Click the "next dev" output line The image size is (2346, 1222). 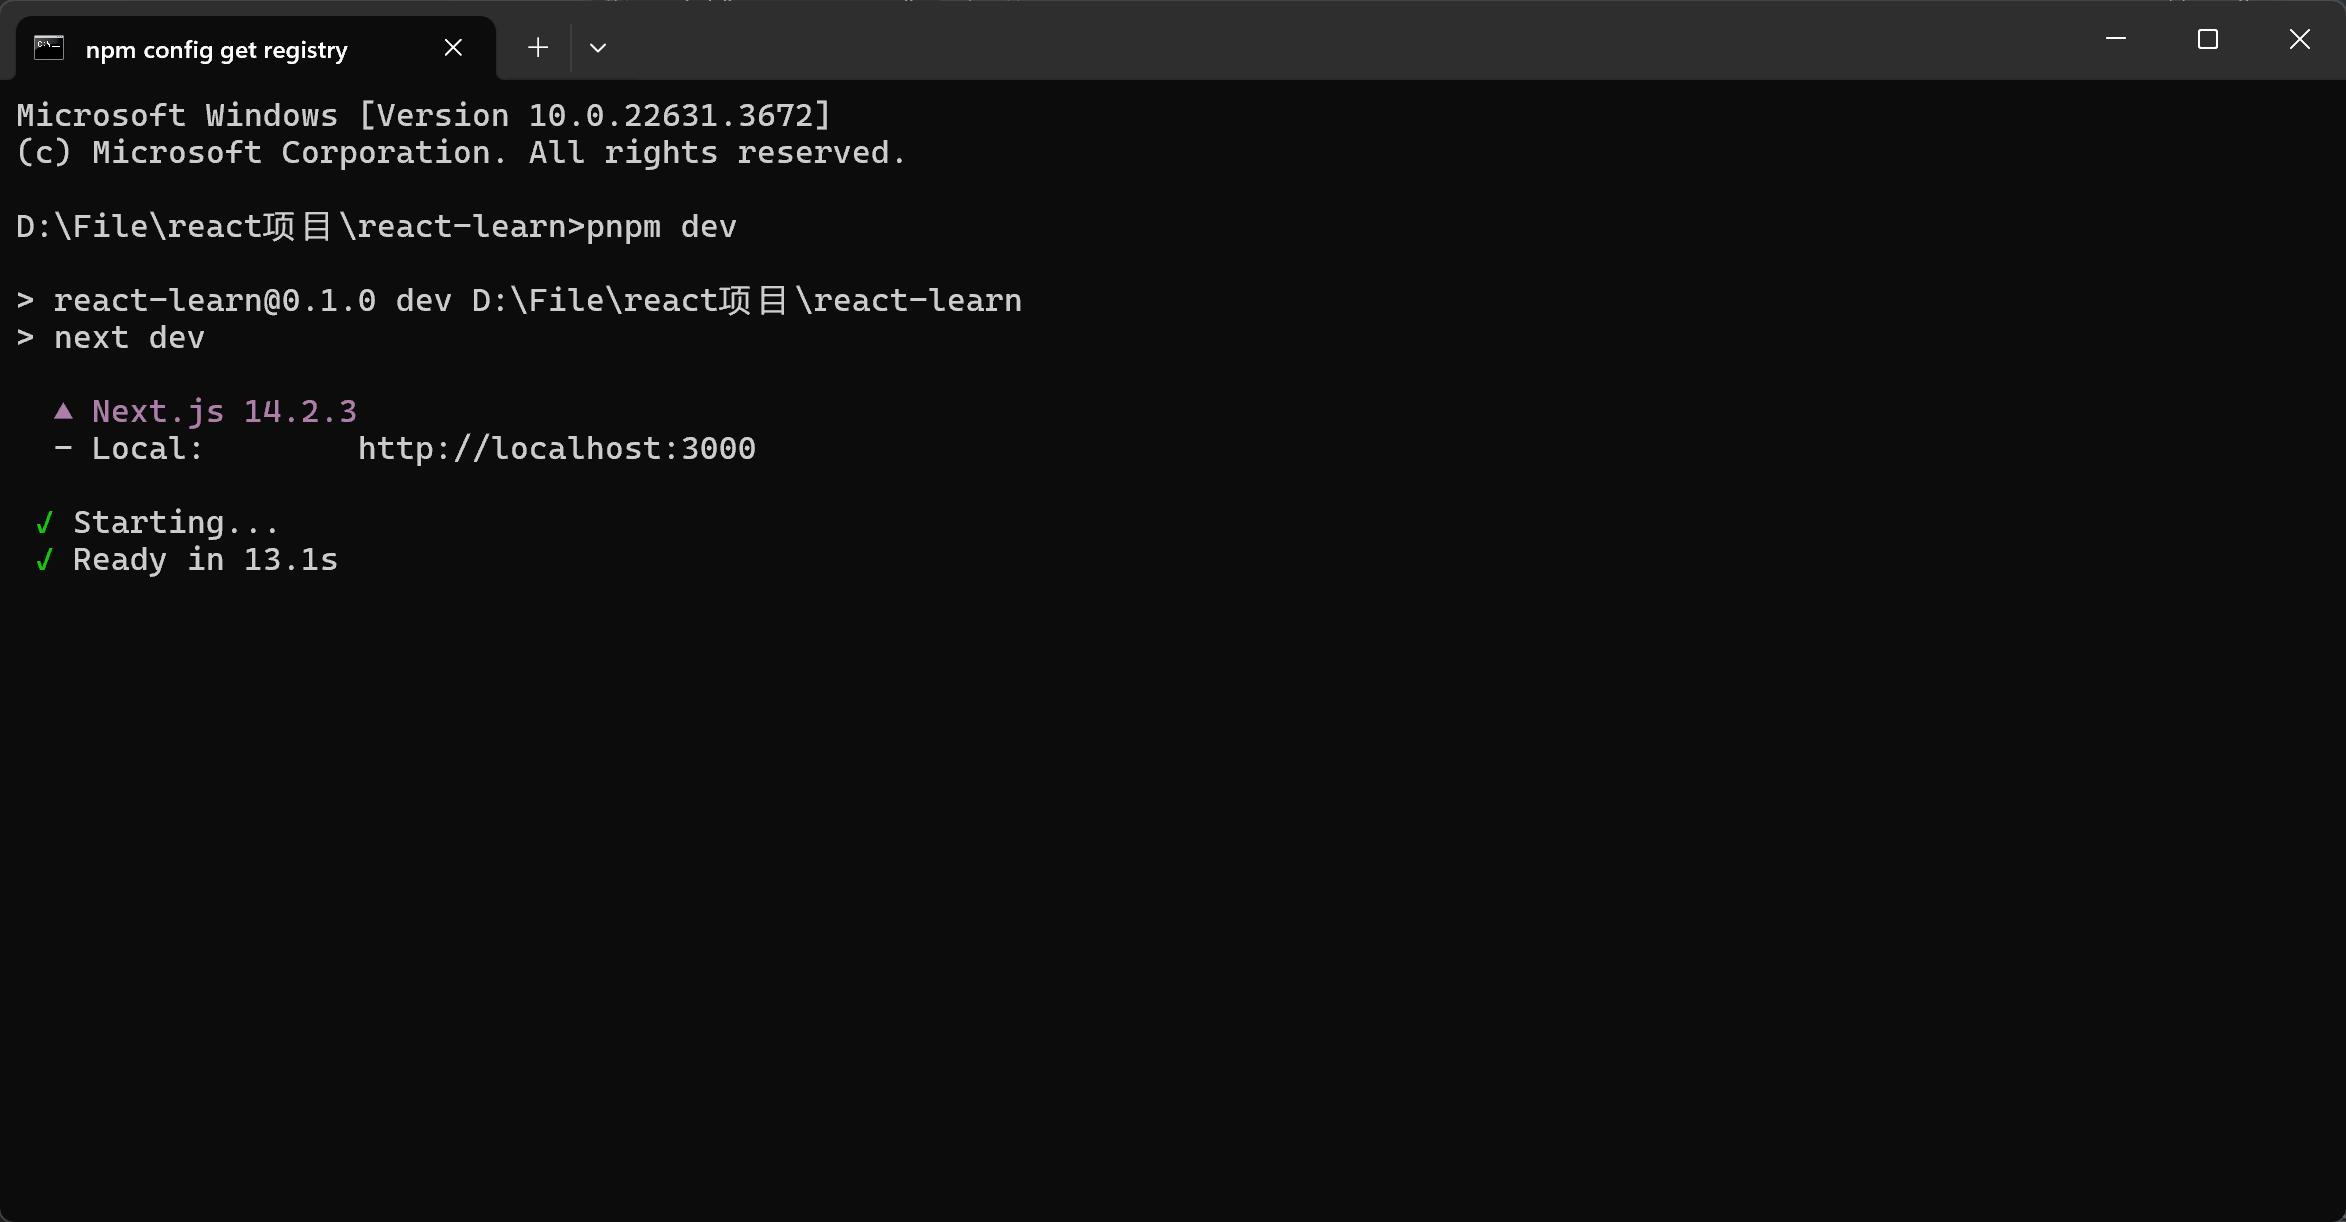pos(129,338)
